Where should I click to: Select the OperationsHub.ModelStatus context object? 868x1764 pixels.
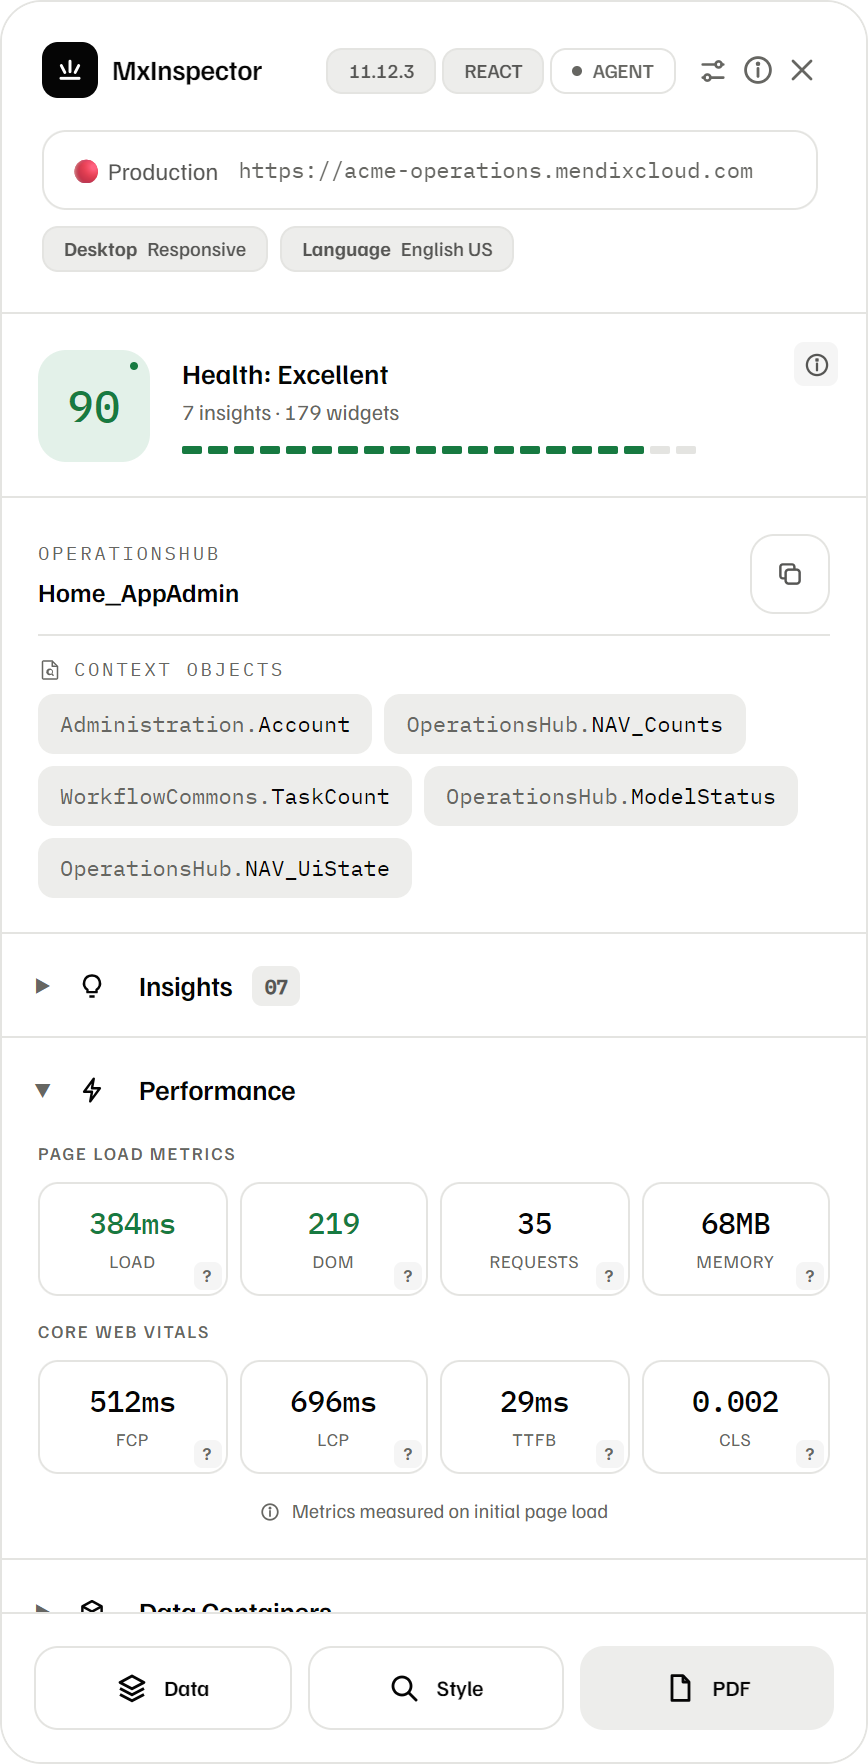pos(611,796)
